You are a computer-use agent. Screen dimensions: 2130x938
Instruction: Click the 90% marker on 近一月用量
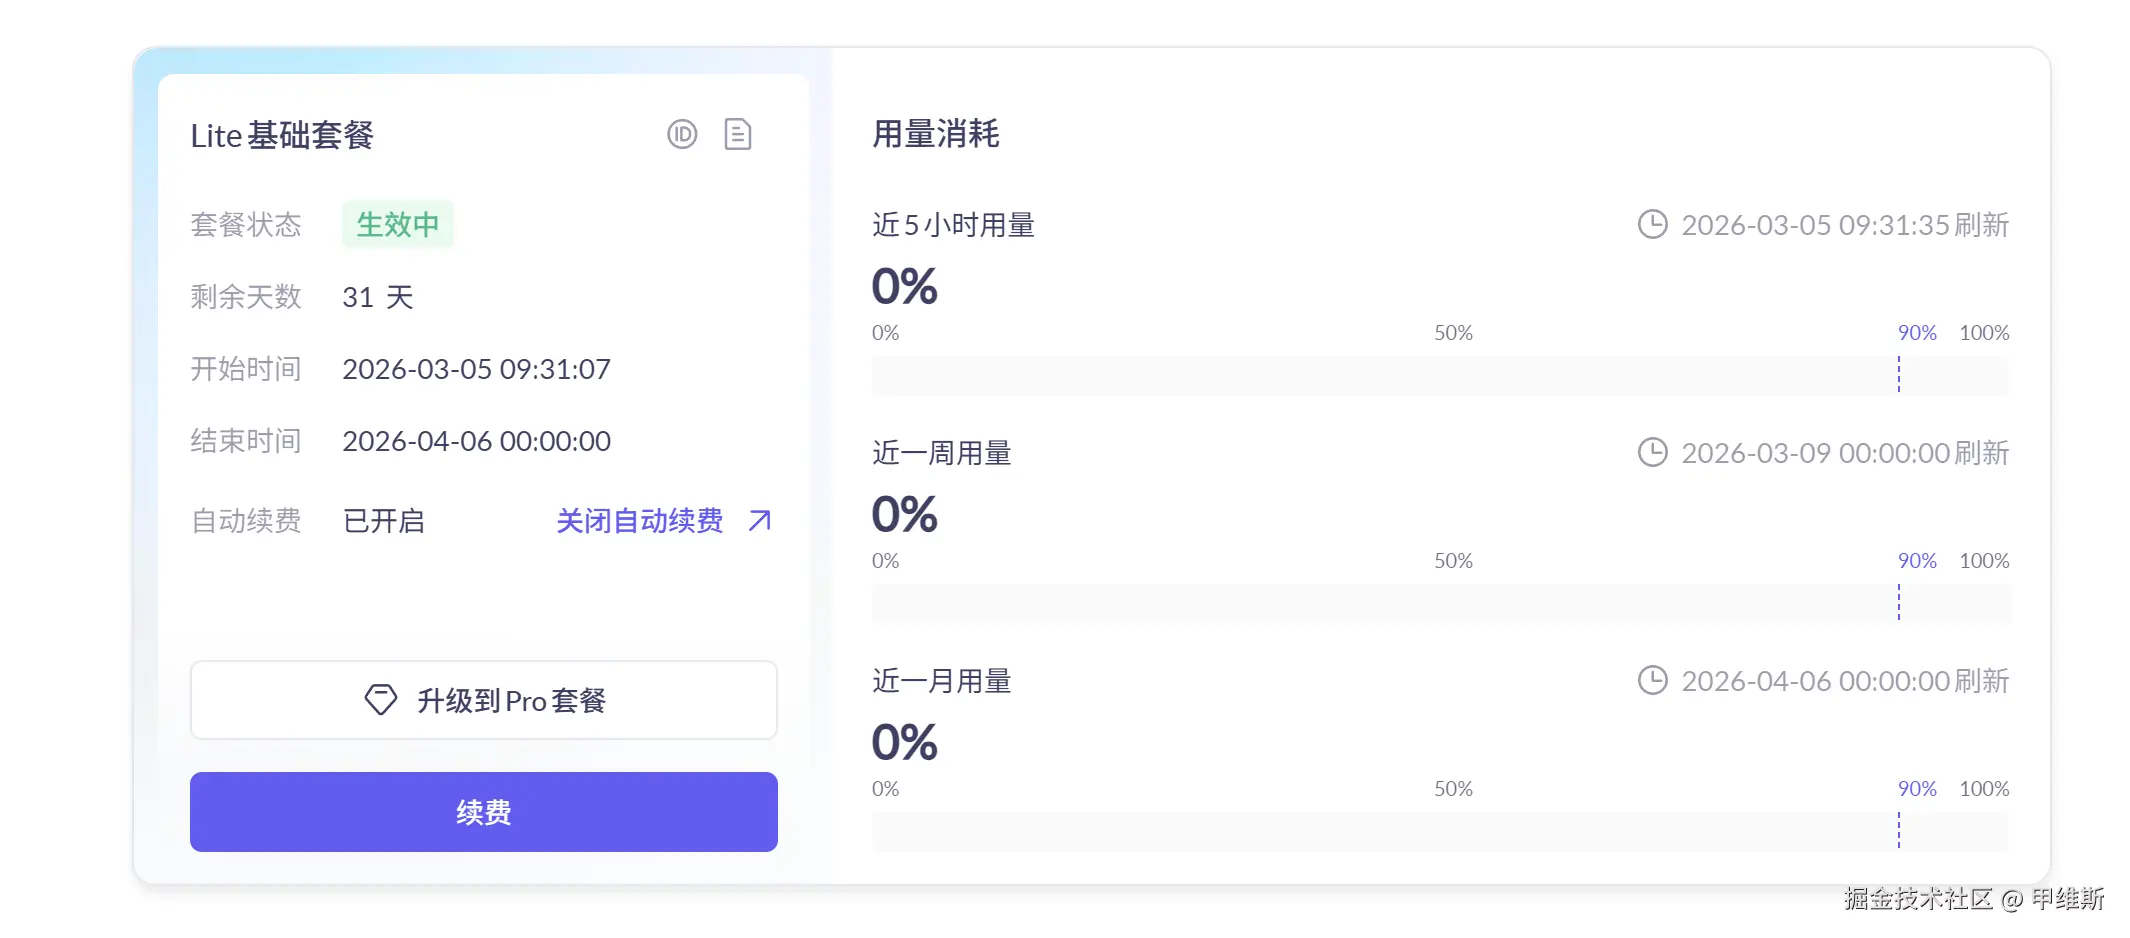pos(1917,789)
